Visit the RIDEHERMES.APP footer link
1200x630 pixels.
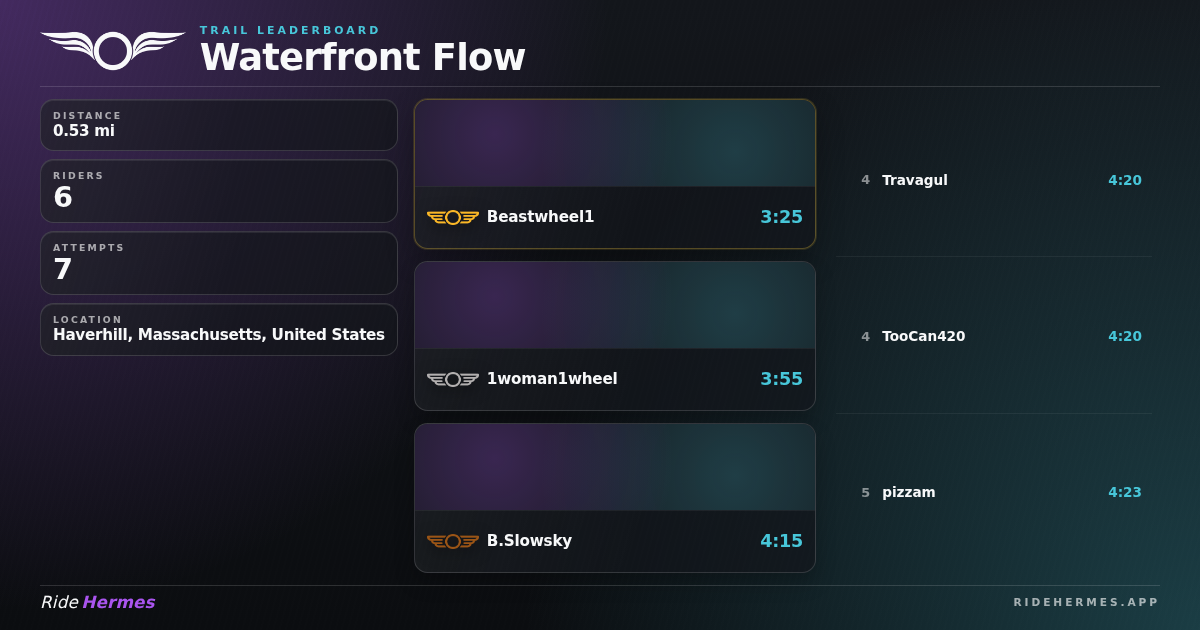point(1086,602)
